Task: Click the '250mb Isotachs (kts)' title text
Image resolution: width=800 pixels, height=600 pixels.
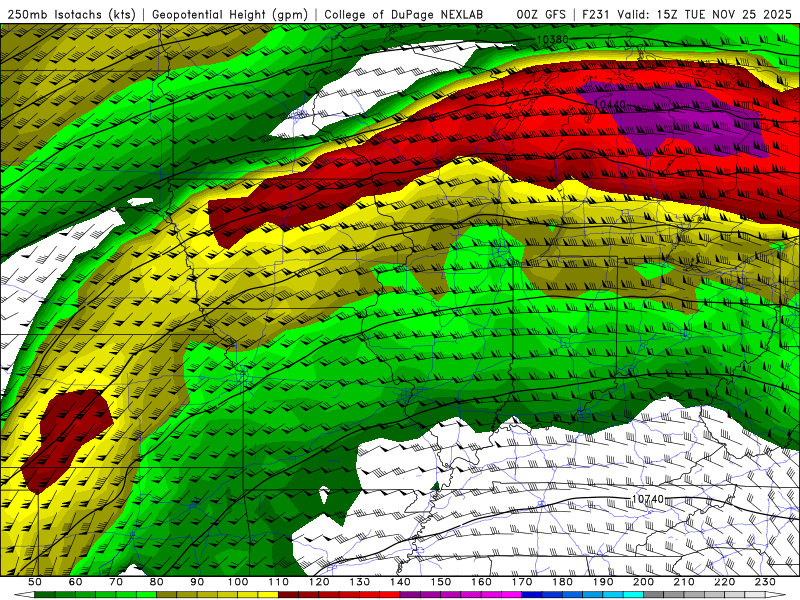Action: 72,14
